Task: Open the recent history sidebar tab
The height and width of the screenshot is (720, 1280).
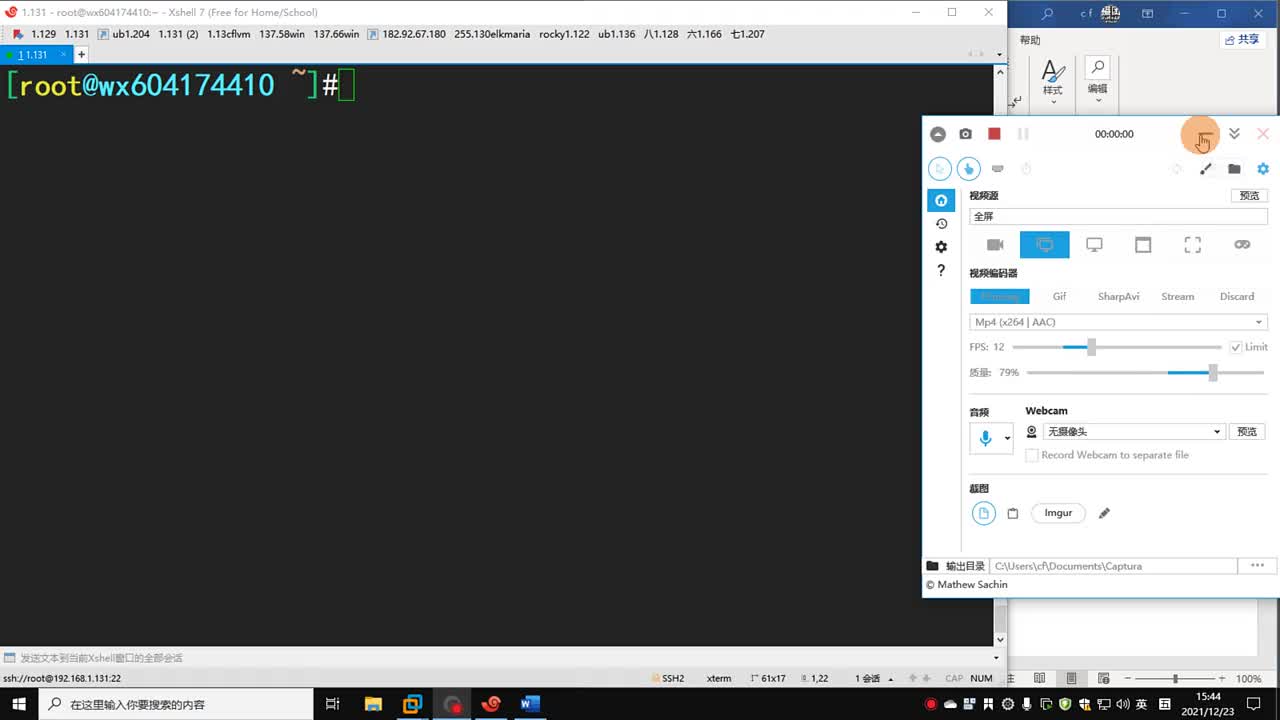Action: [x=941, y=224]
